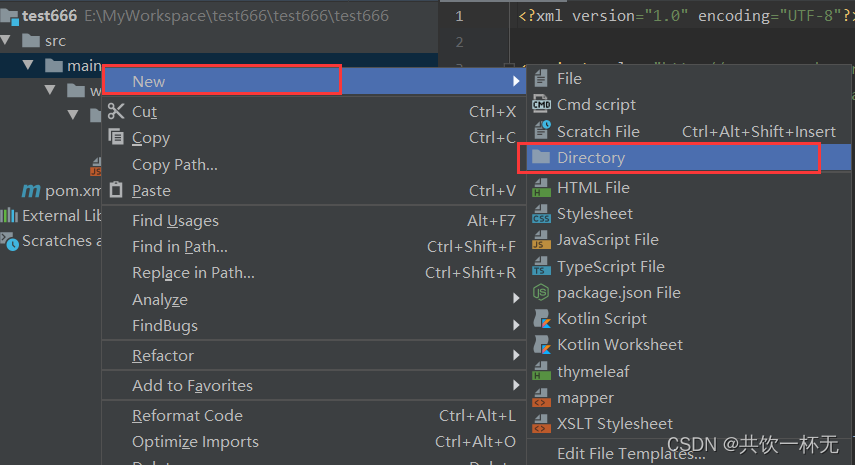Click the TypeScript File TS icon
The height and width of the screenshot is (465, 855).
click(541, 266)
